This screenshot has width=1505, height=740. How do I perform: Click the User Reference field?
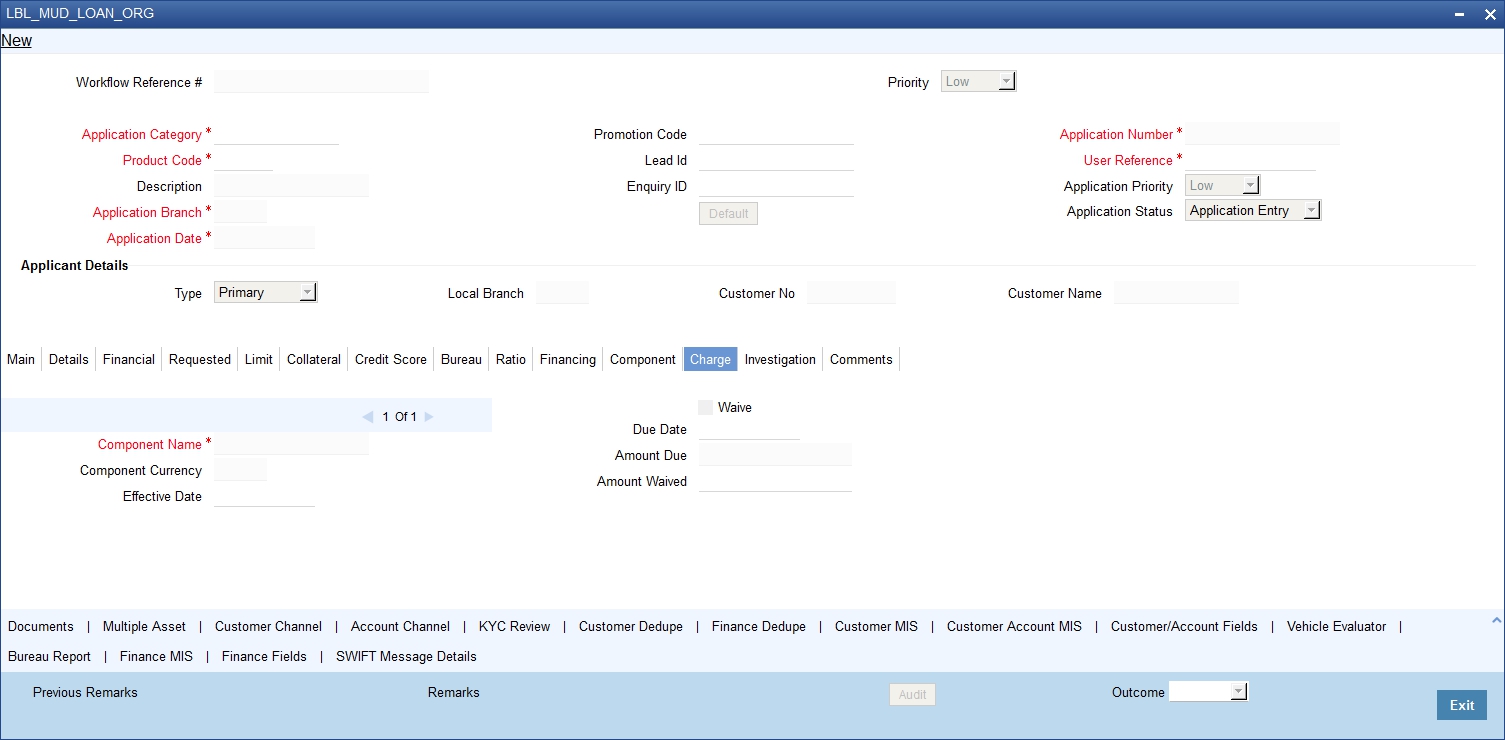coord(1250,160)
